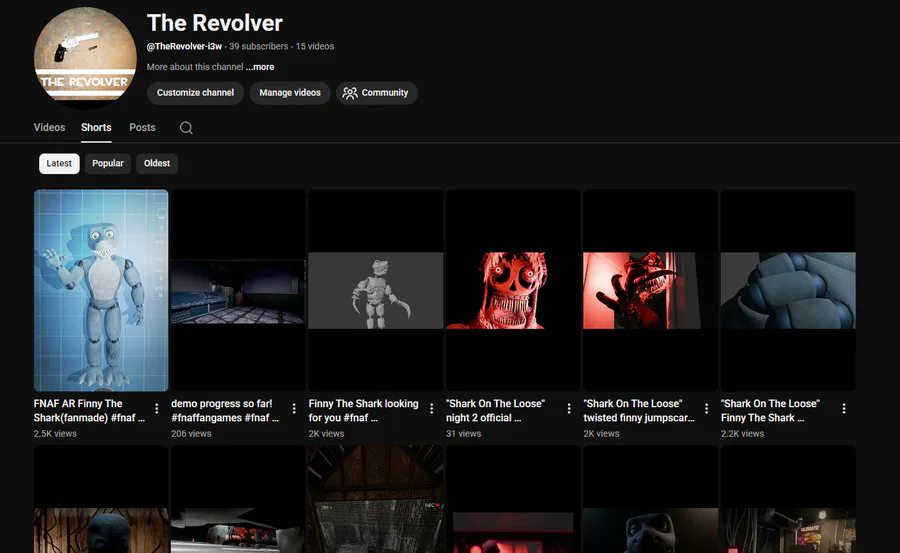
Task: Open options for Shark On The Loose Finny short
Action: tap(844, 408)
